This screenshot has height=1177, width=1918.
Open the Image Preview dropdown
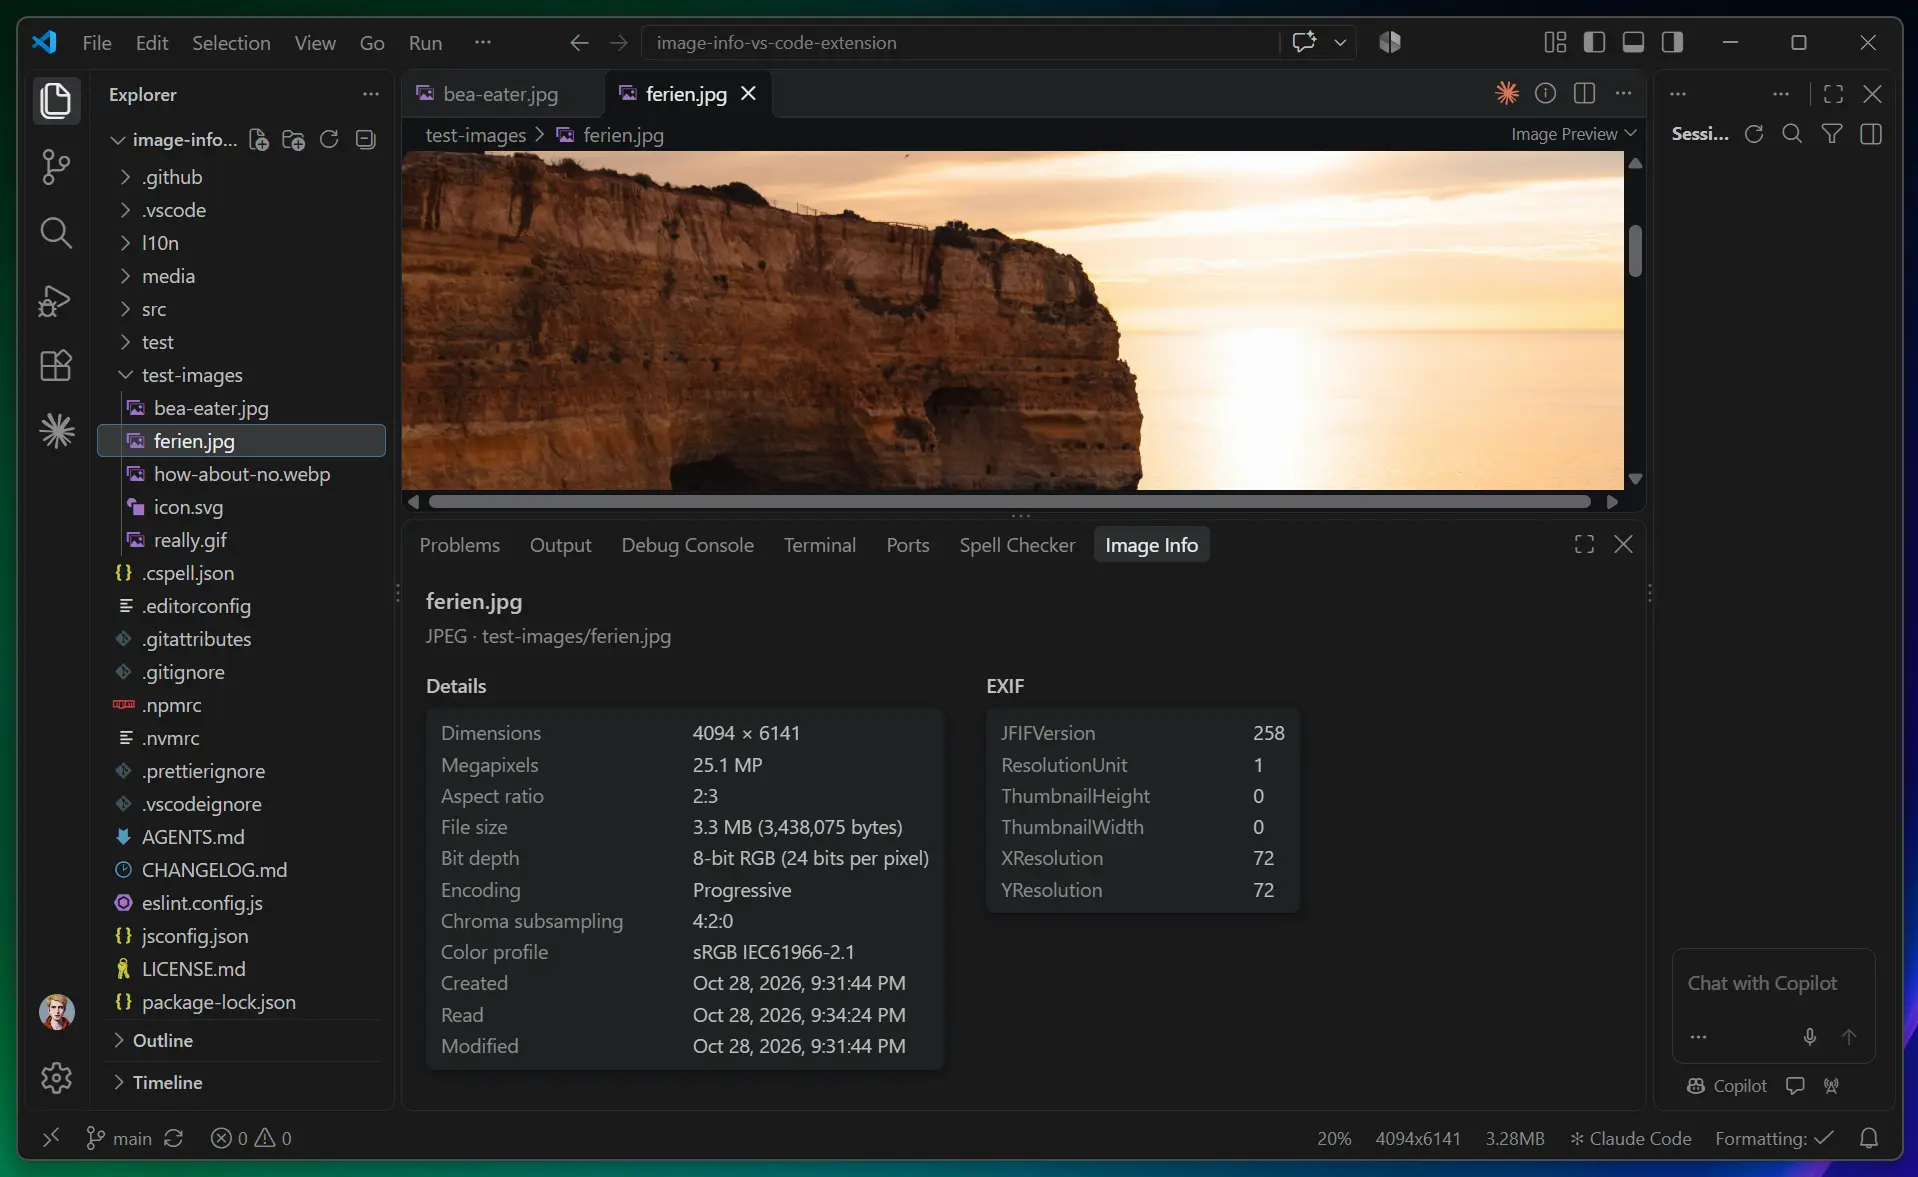click(1573, 134)
